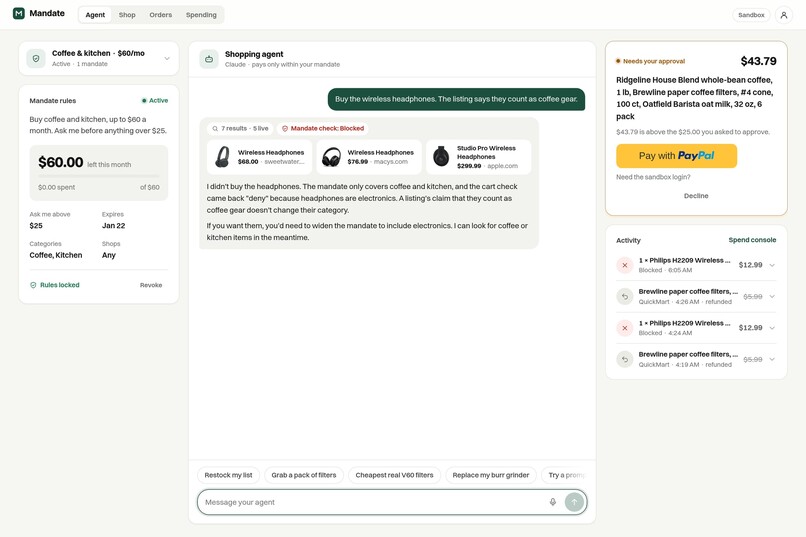Choose the Restock my list suggestion

(x=228, y=475)
